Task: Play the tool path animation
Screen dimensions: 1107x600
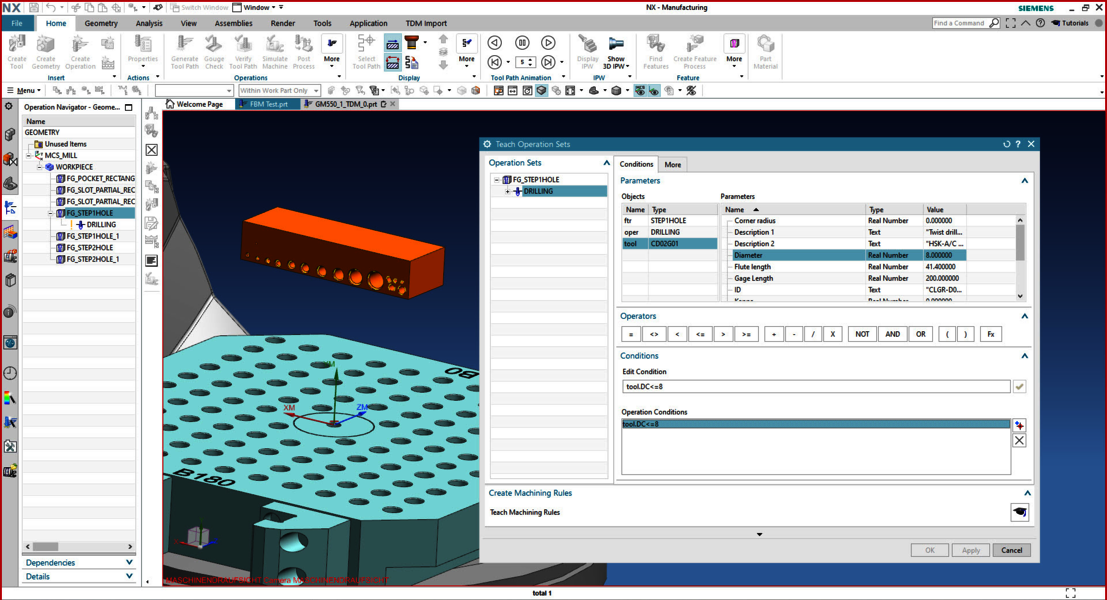Action: coord(548,43)
